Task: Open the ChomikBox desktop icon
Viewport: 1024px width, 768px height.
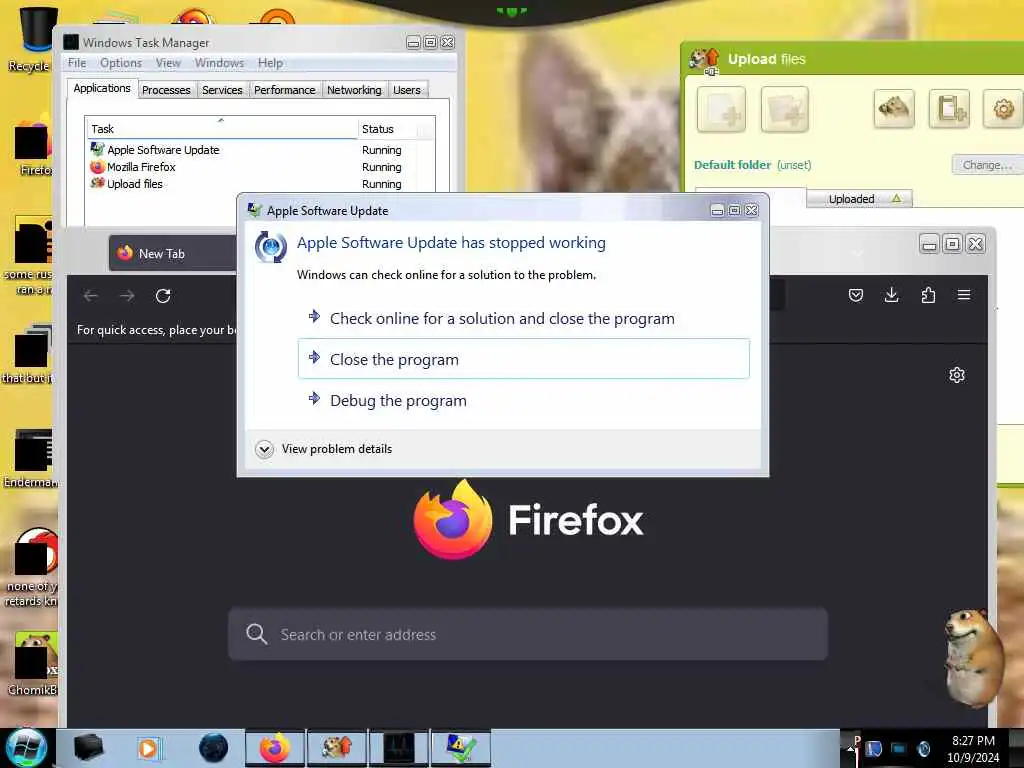Action: pos(33,663)
